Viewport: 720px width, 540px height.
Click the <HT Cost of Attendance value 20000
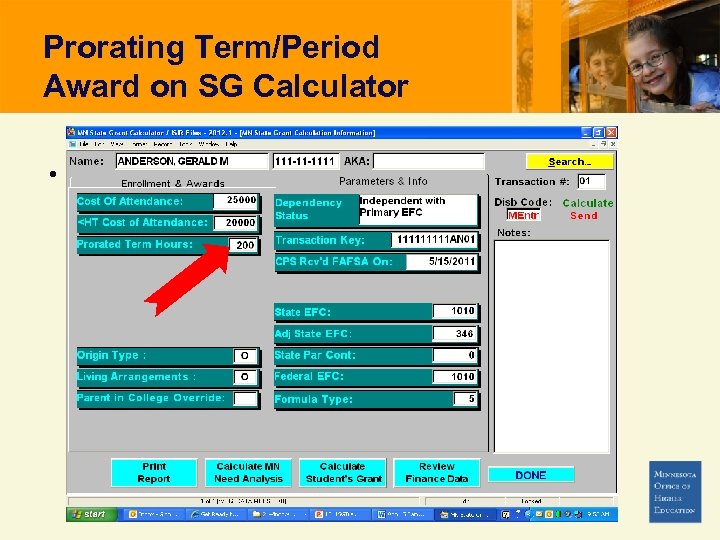tap(235, 223)
